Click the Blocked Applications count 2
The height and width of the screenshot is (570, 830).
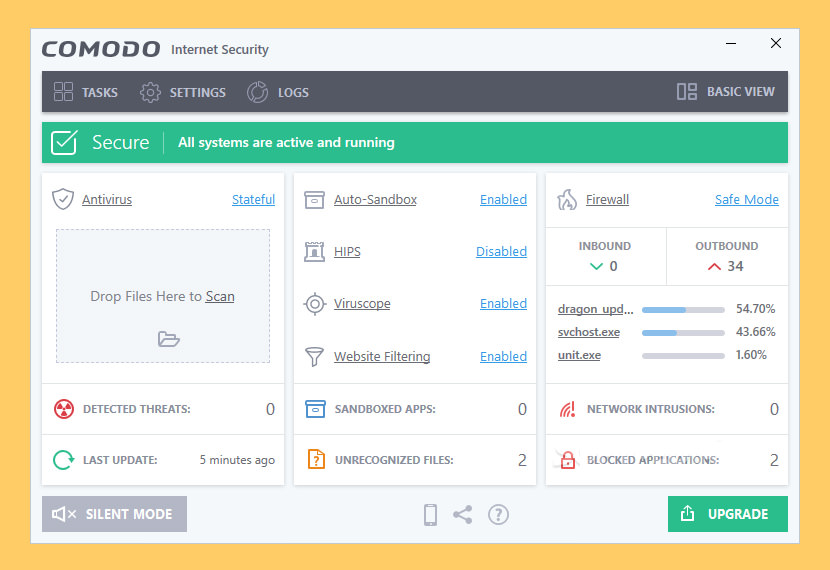(x=774, y=460)
